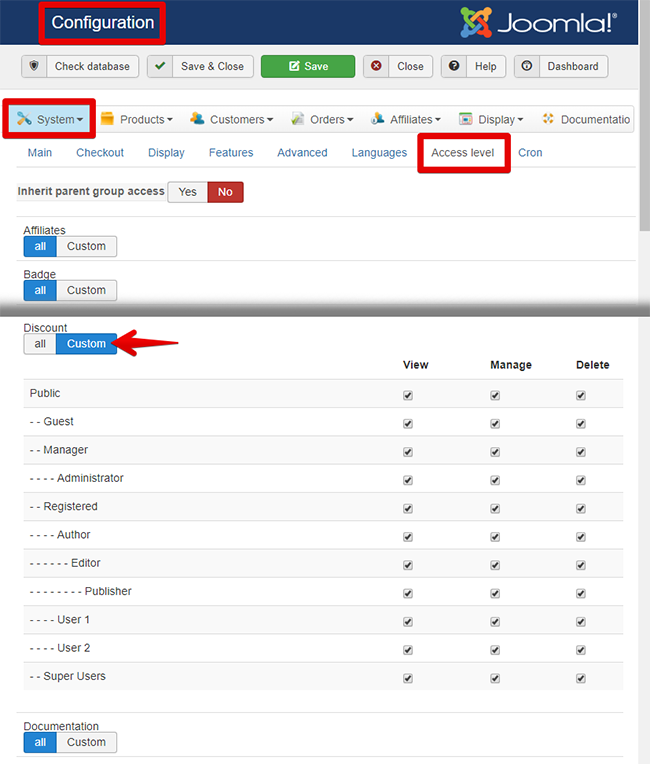Switch to the Languages tab

pos(379,153)
